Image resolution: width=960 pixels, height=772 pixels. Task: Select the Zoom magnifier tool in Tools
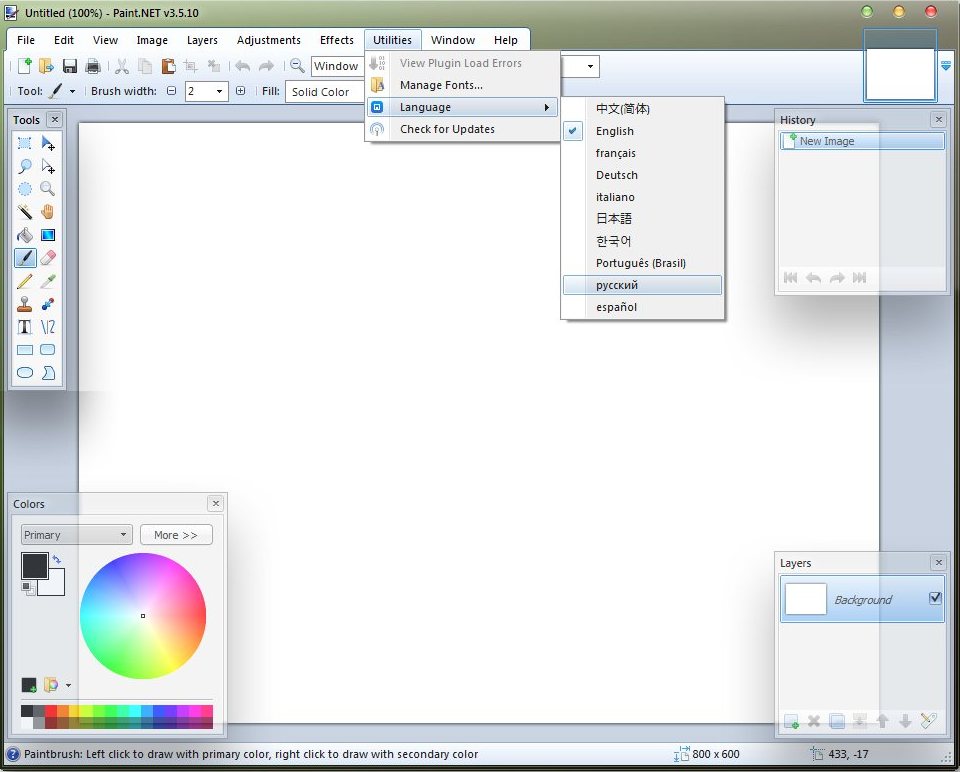click(48, 189)
